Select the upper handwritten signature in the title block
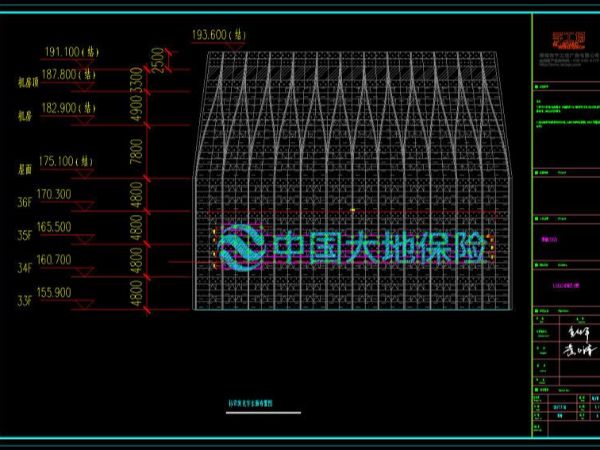Image resolution: width=600 pixels, height=450 pixels. (579, 333)
